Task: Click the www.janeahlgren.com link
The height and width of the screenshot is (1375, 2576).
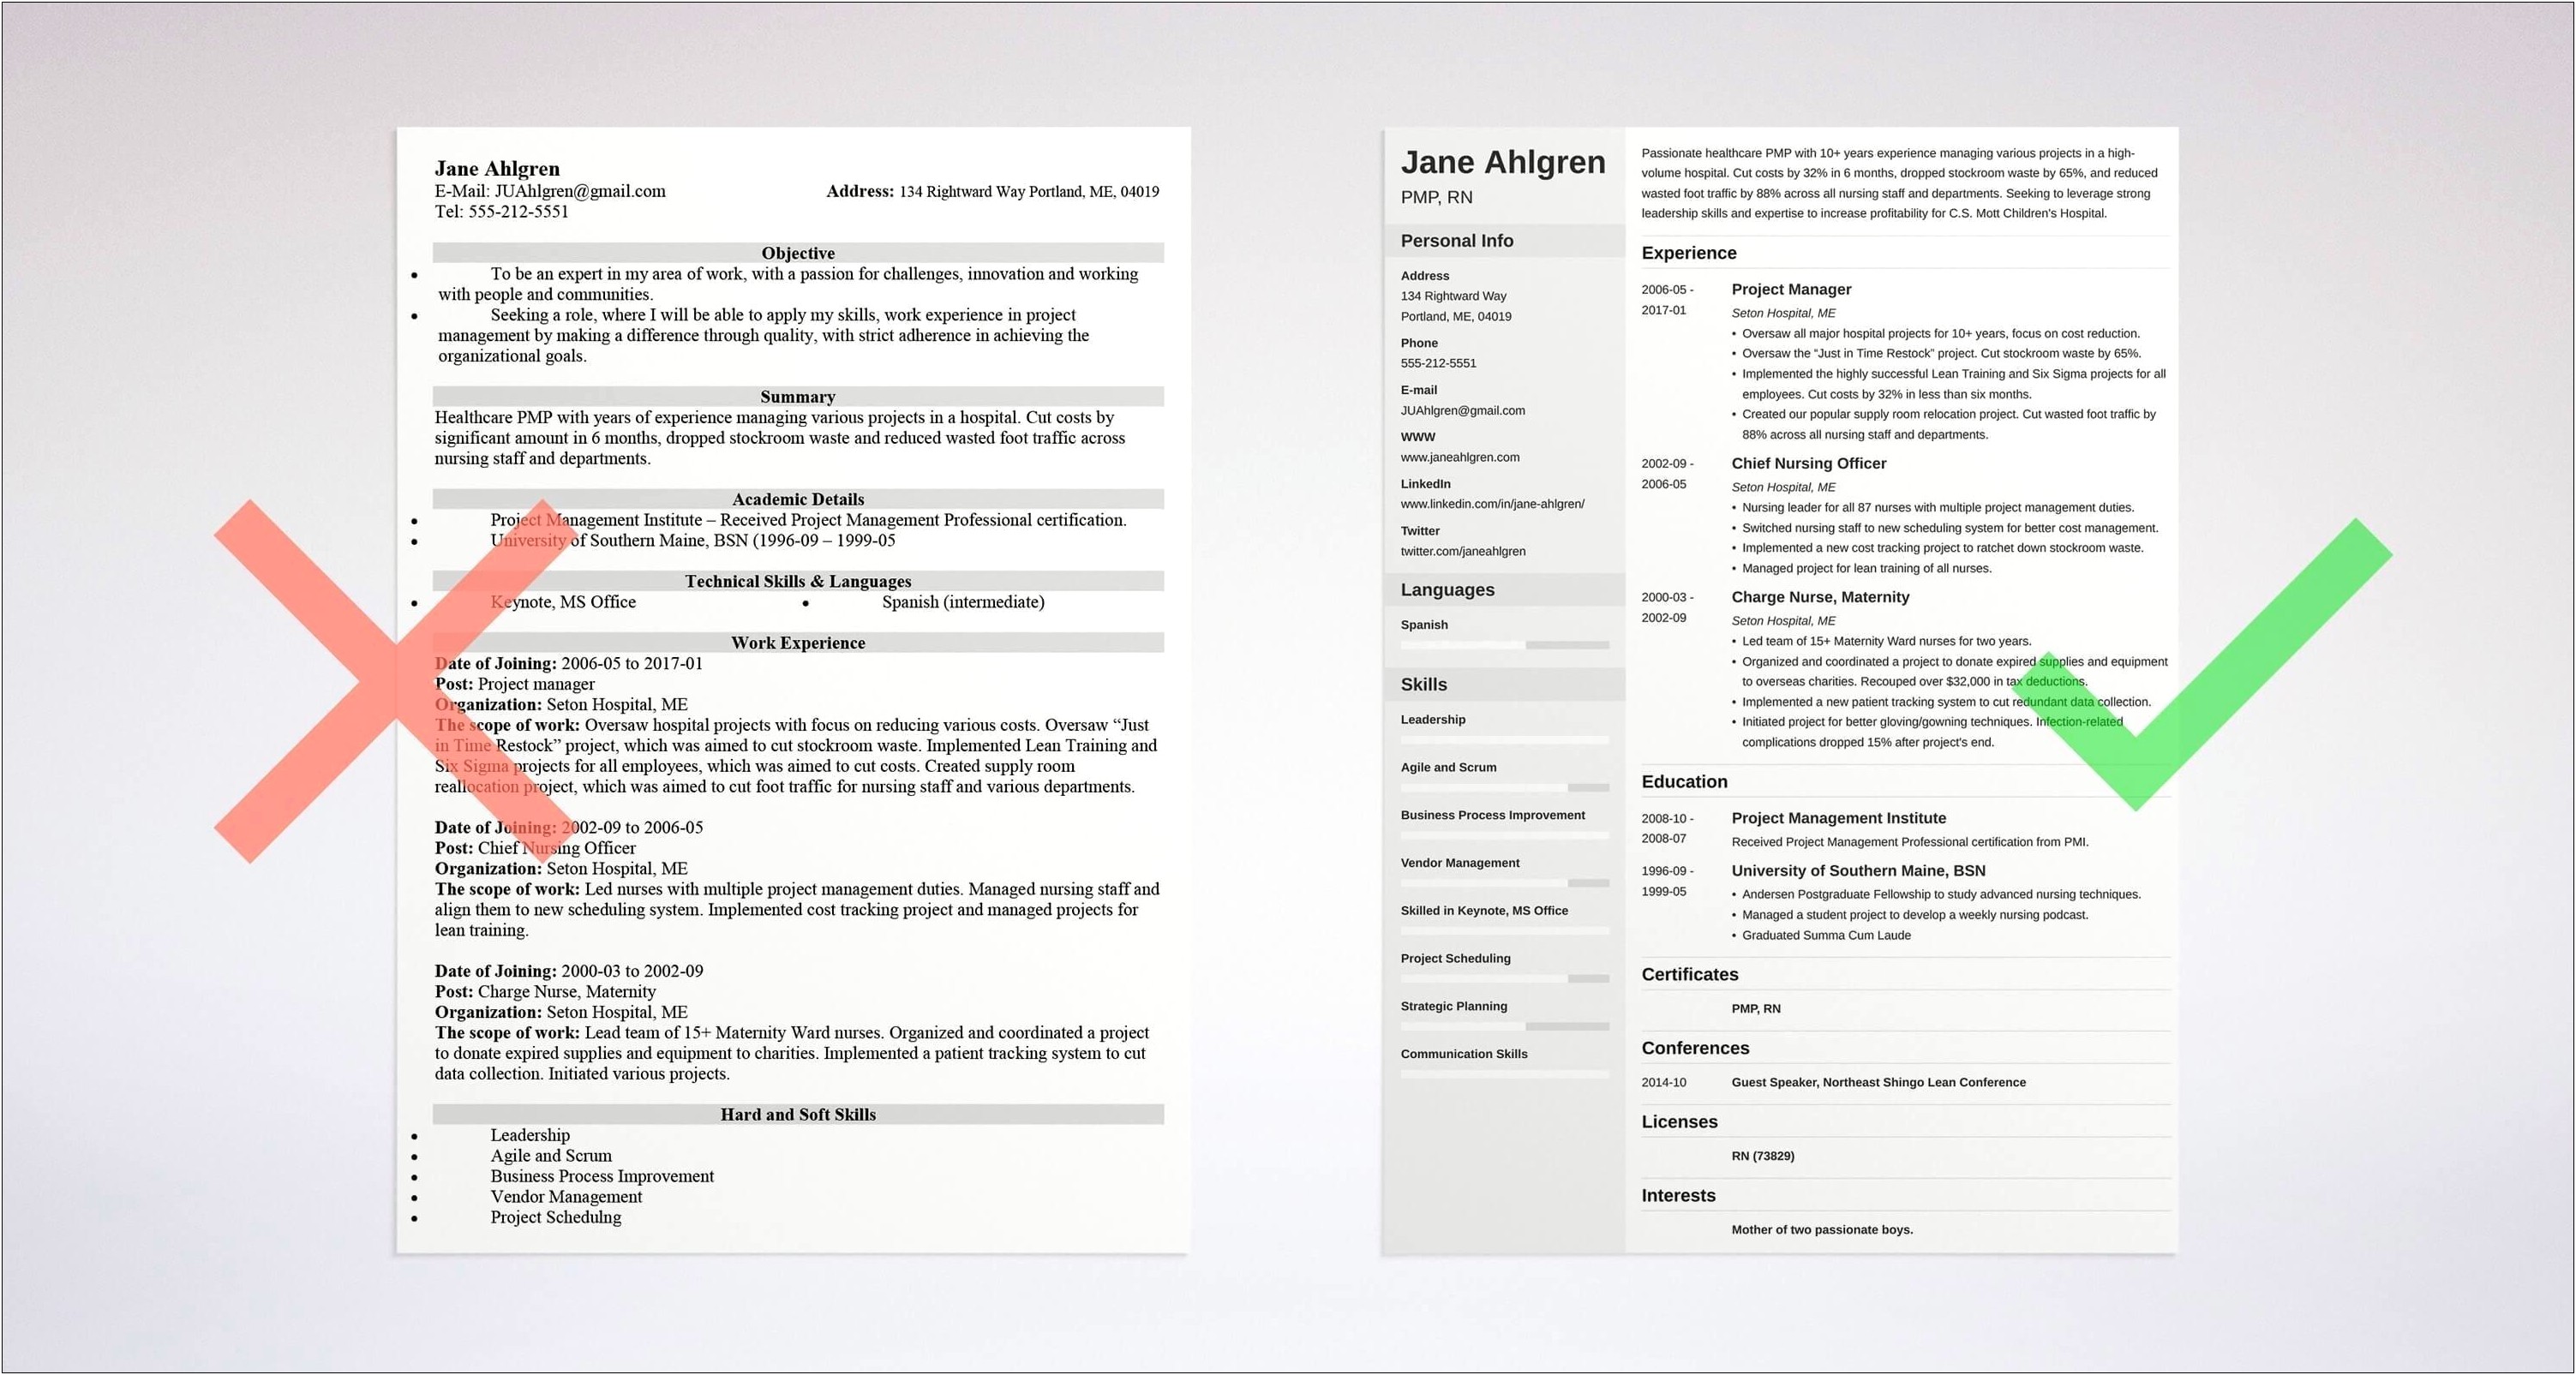Action: [1457, 460]
